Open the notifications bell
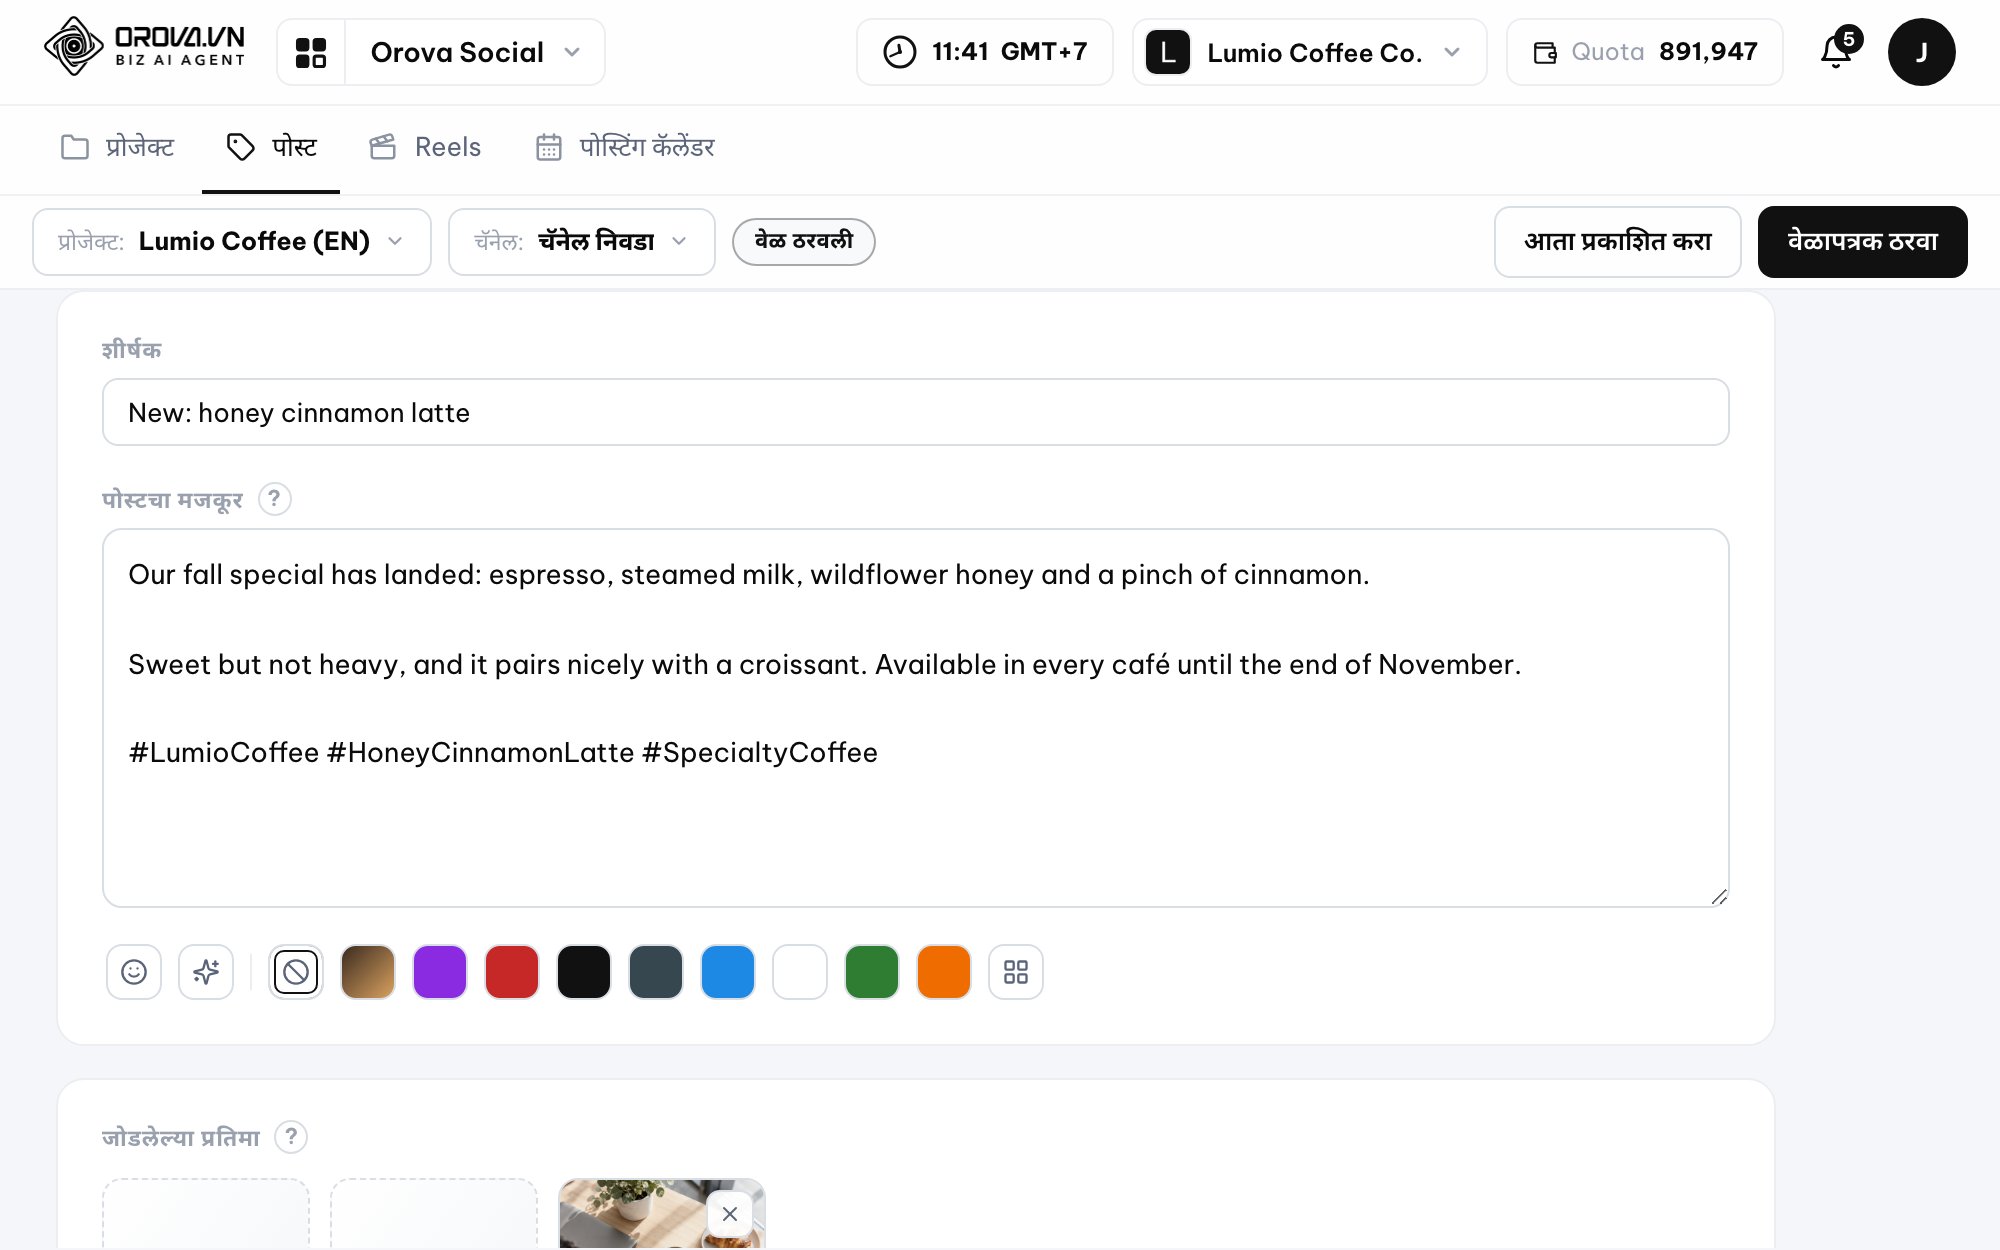 (1836, 51)
